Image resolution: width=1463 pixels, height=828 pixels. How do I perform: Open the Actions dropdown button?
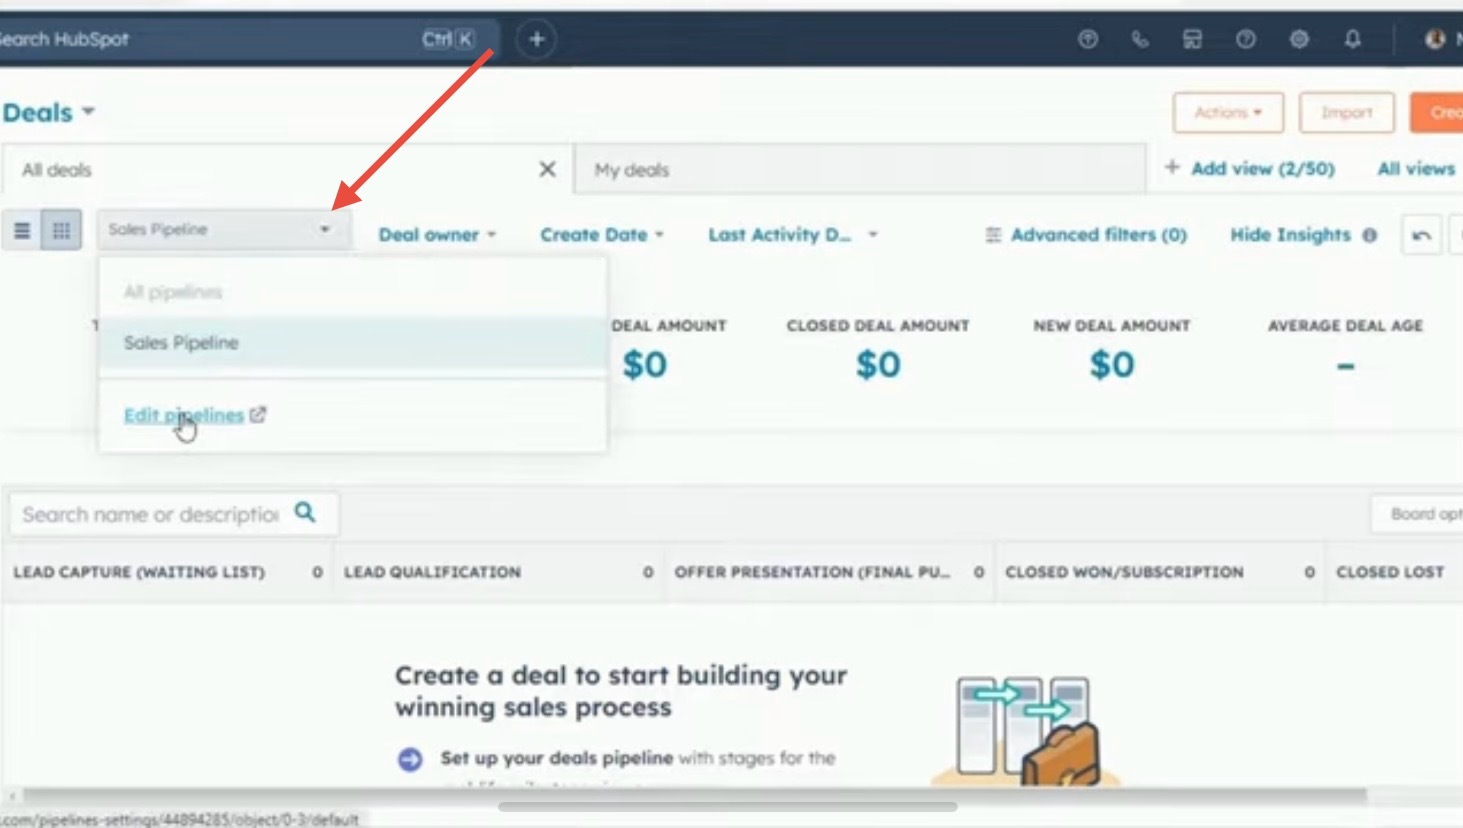pos(1227,113)
